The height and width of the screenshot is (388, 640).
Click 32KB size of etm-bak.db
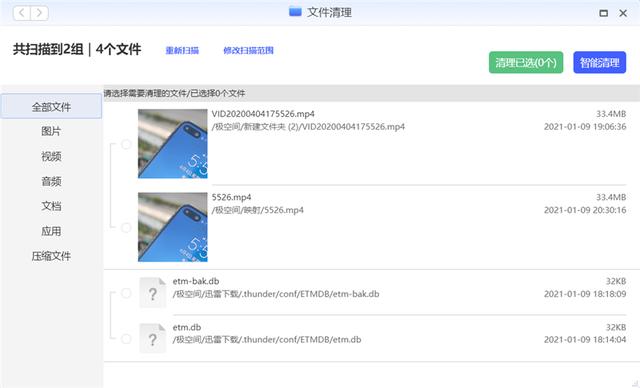616,281
